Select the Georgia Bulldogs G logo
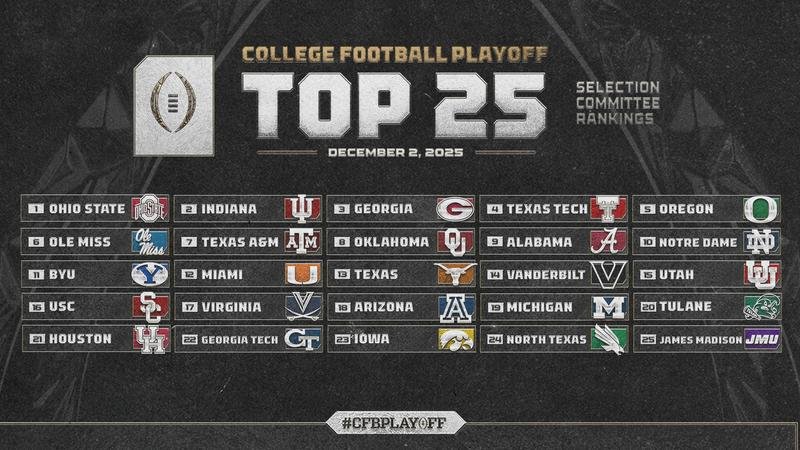This screenshot has height=450, width=800. pyautogui.click(x=453, y=209)
